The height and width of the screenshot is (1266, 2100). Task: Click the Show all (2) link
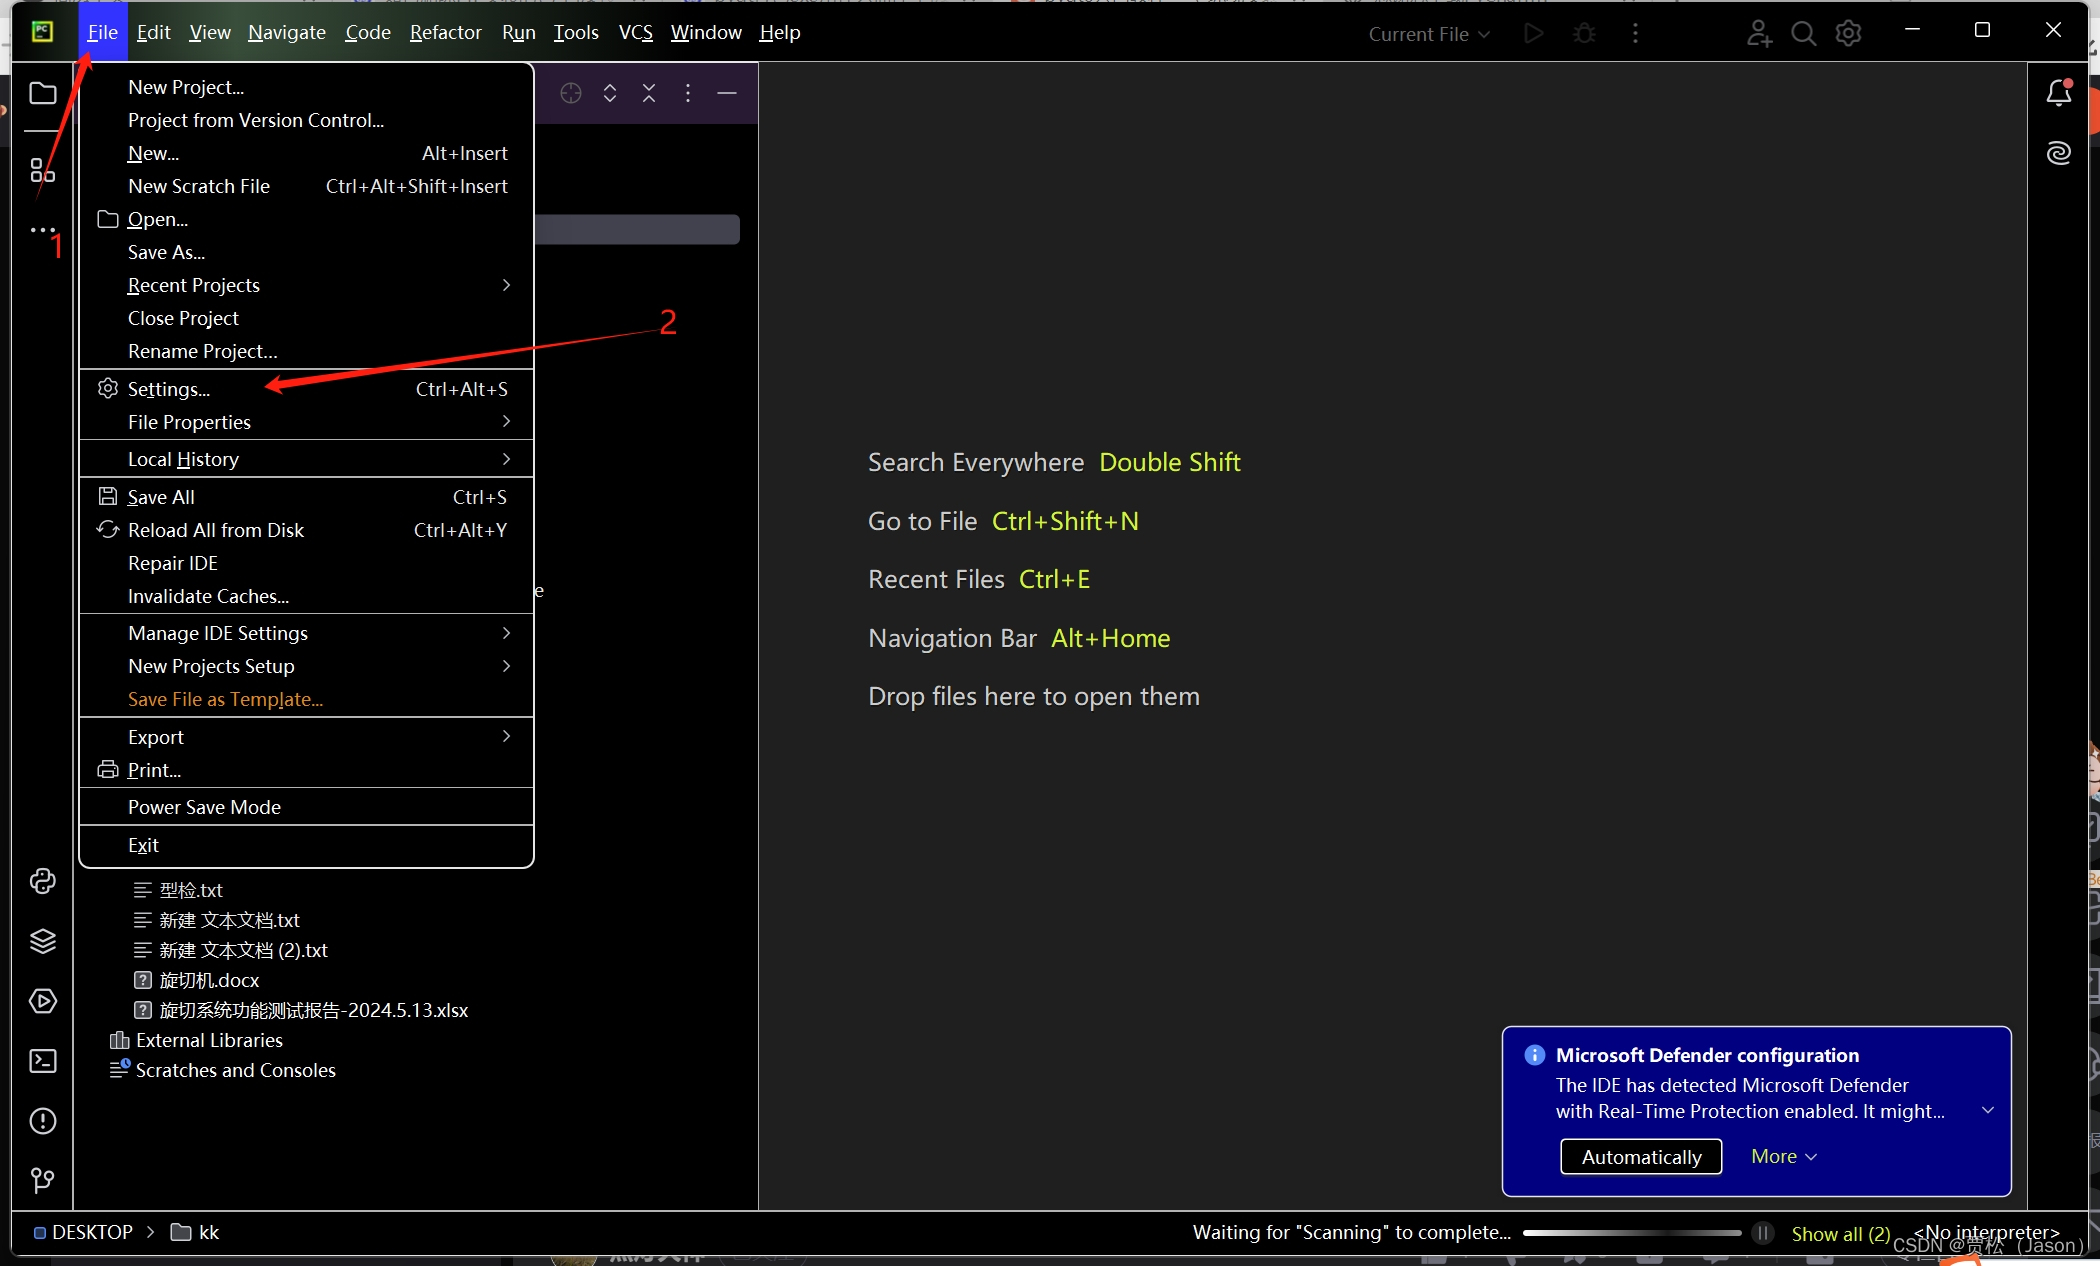click(1840, 1233)
